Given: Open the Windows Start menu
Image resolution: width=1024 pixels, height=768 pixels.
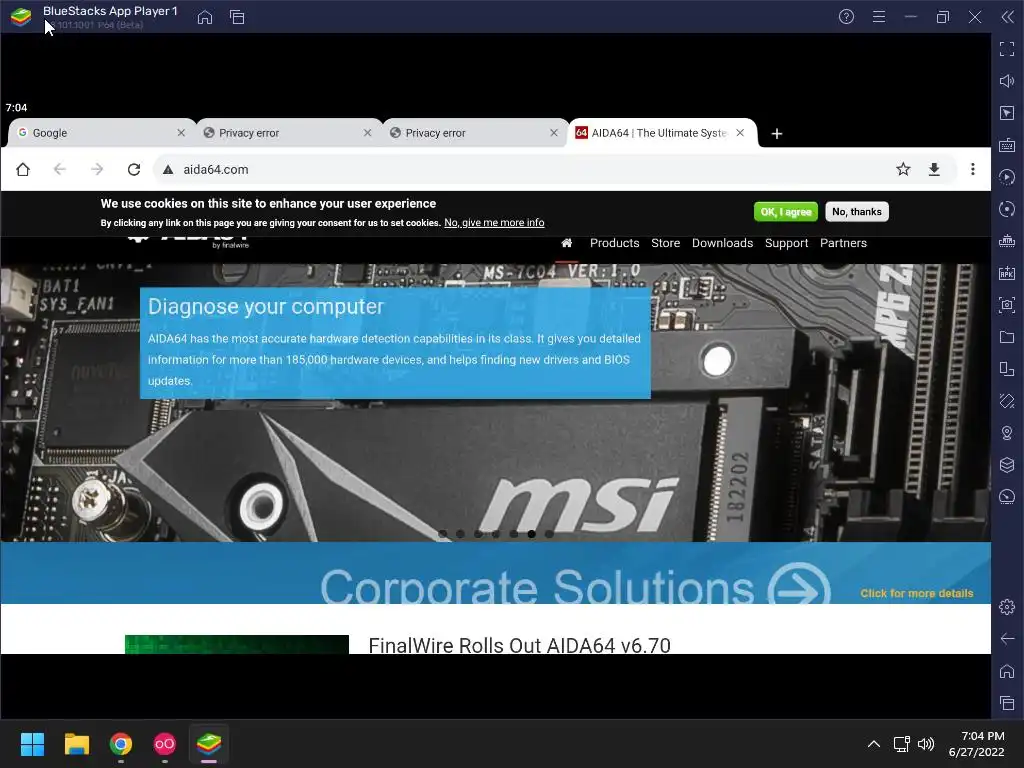Looking at the screenshot, I should (x=32, y=744).
